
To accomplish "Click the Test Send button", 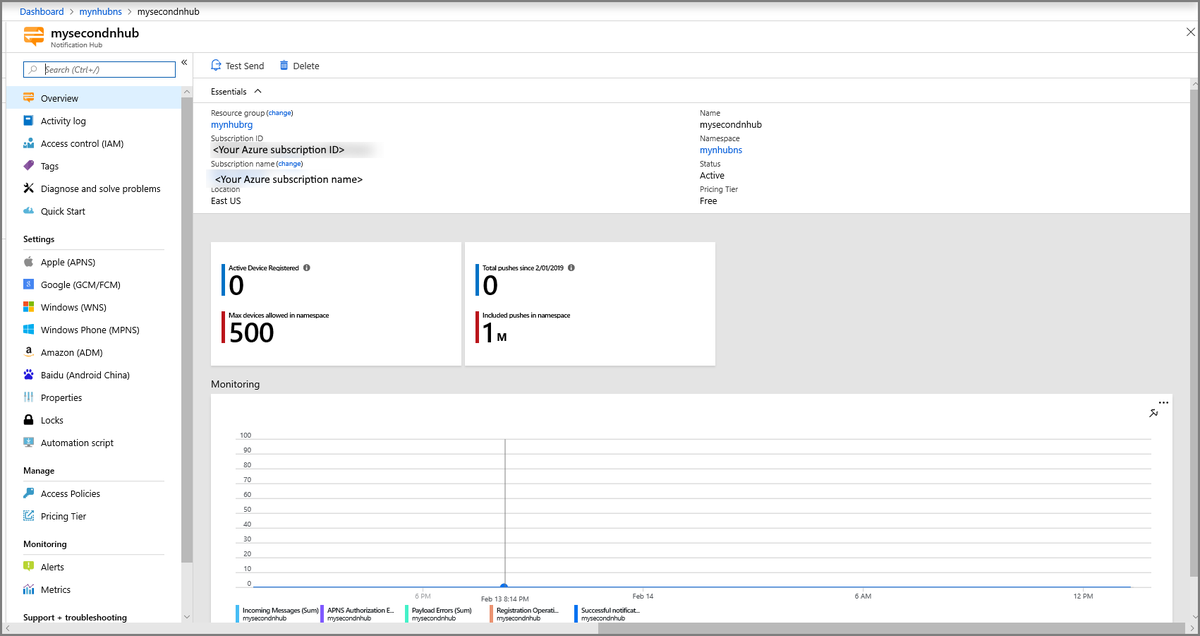I will point(237,66).
